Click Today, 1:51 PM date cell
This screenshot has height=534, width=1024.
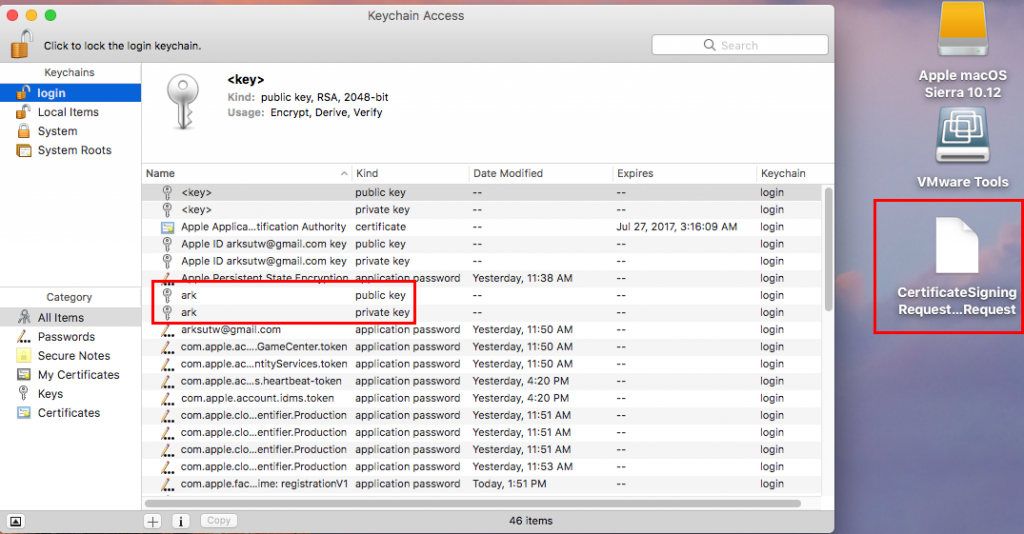pos(509,484)
